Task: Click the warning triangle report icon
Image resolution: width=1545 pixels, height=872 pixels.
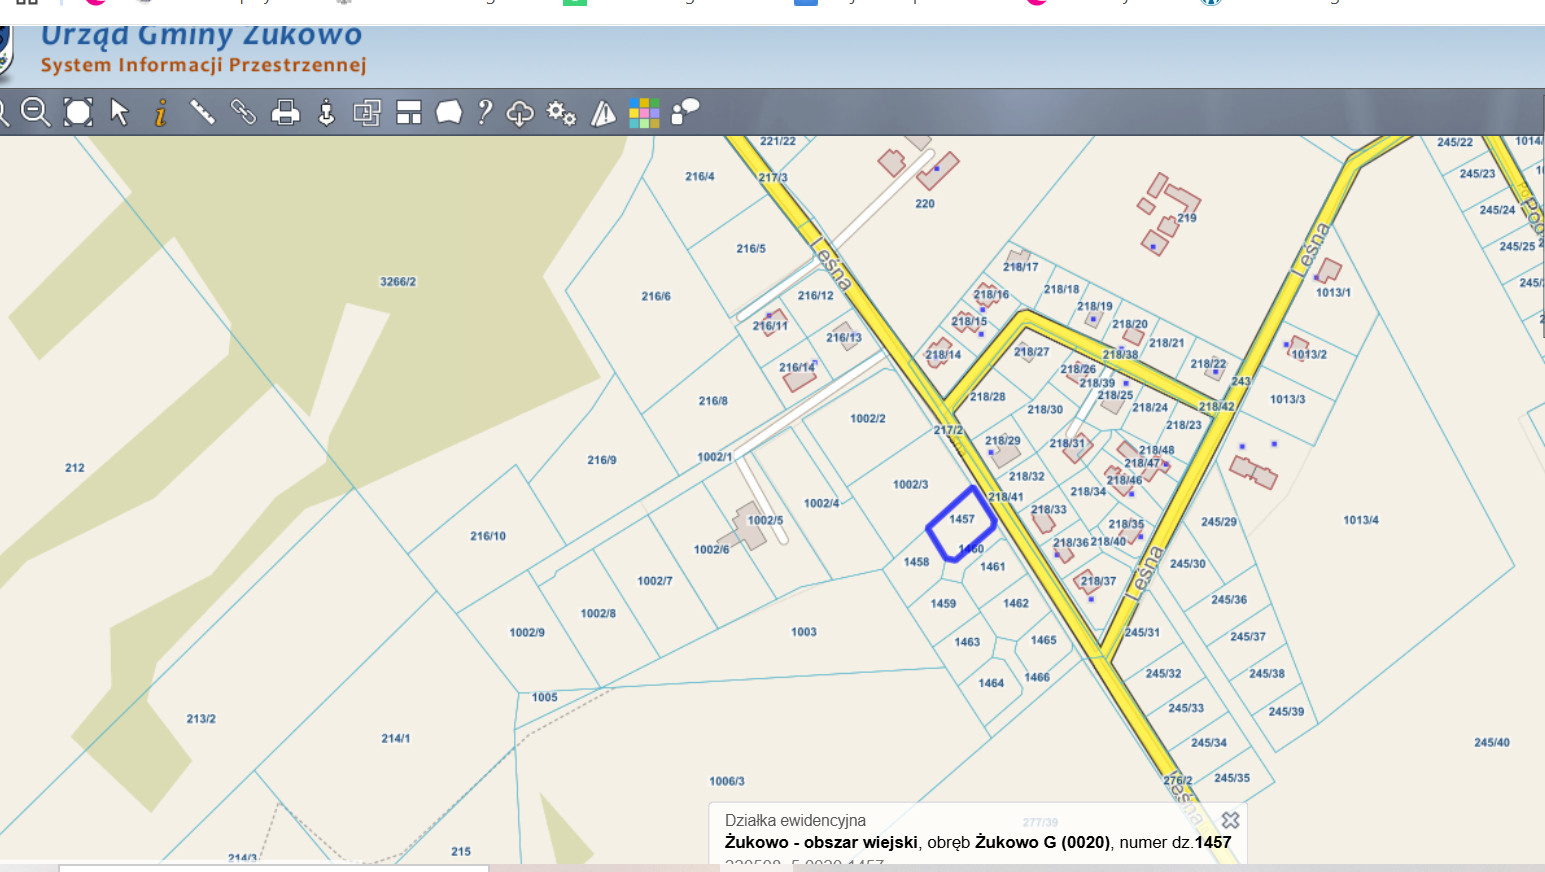Action: [603, 113]
